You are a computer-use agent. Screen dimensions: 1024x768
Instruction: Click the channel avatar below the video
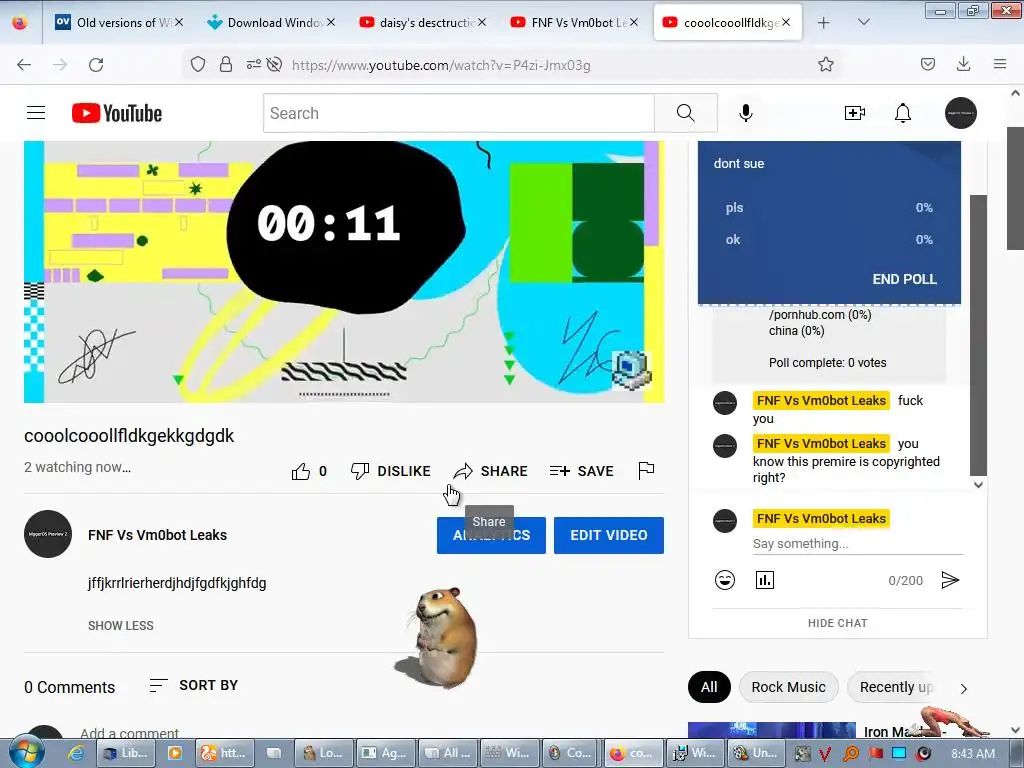pyautogui.click(x=48, y=534)
